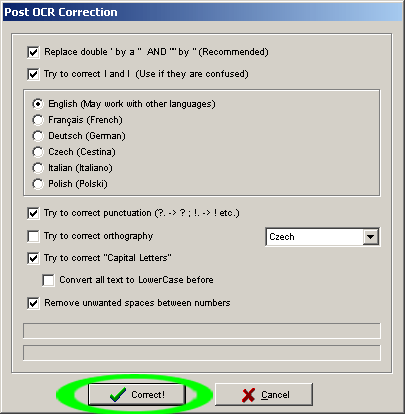Click the red X icon on Cancel button
Viewport: 405px width, 414px height.
coord(248,395)
